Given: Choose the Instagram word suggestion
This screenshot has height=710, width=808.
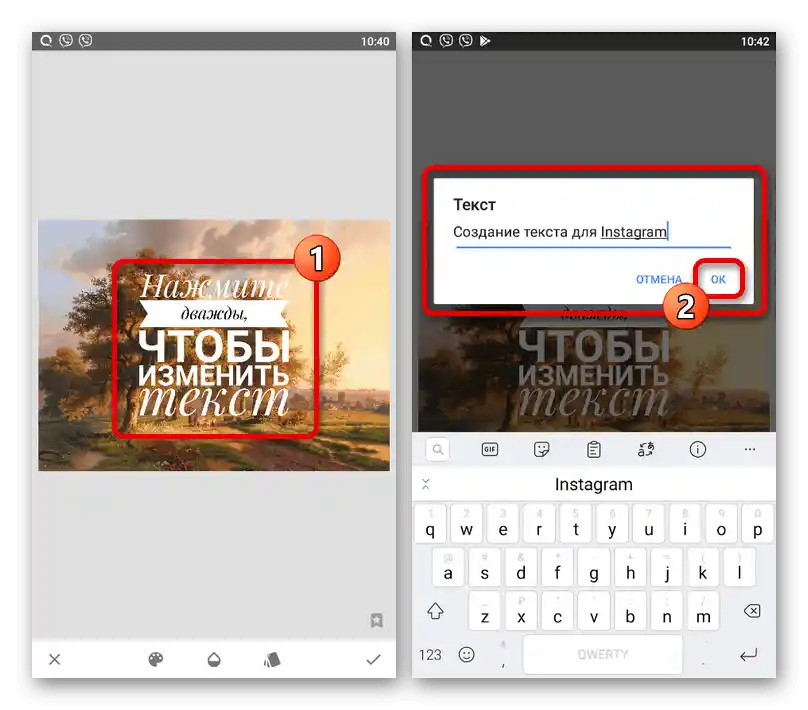Looking at the screenshot, I should pos(594,484).
